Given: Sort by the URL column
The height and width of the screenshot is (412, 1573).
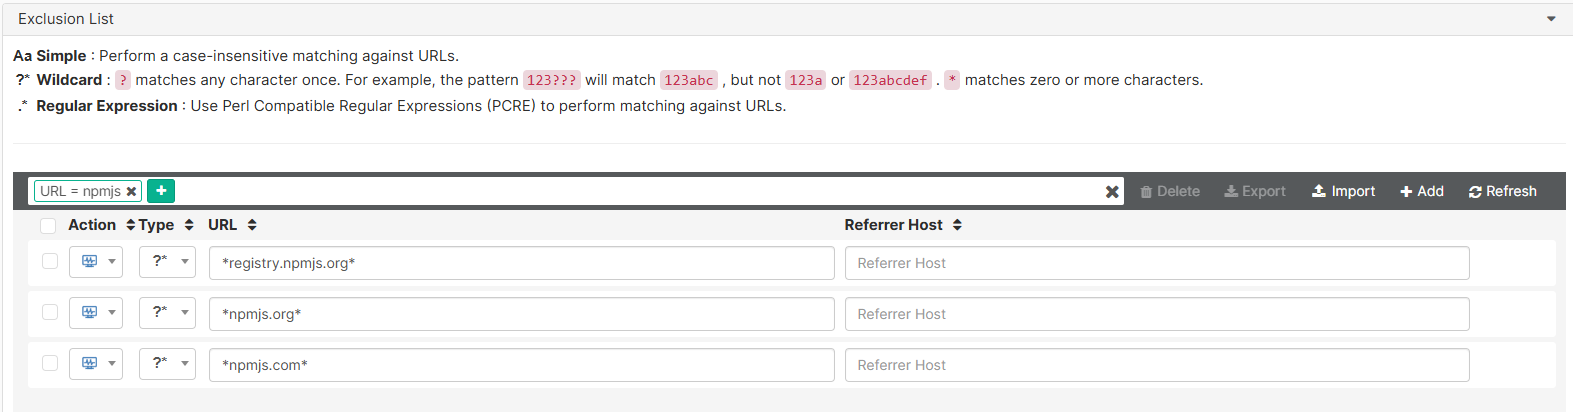Looking at the screenshot, I should click(232, 225).
